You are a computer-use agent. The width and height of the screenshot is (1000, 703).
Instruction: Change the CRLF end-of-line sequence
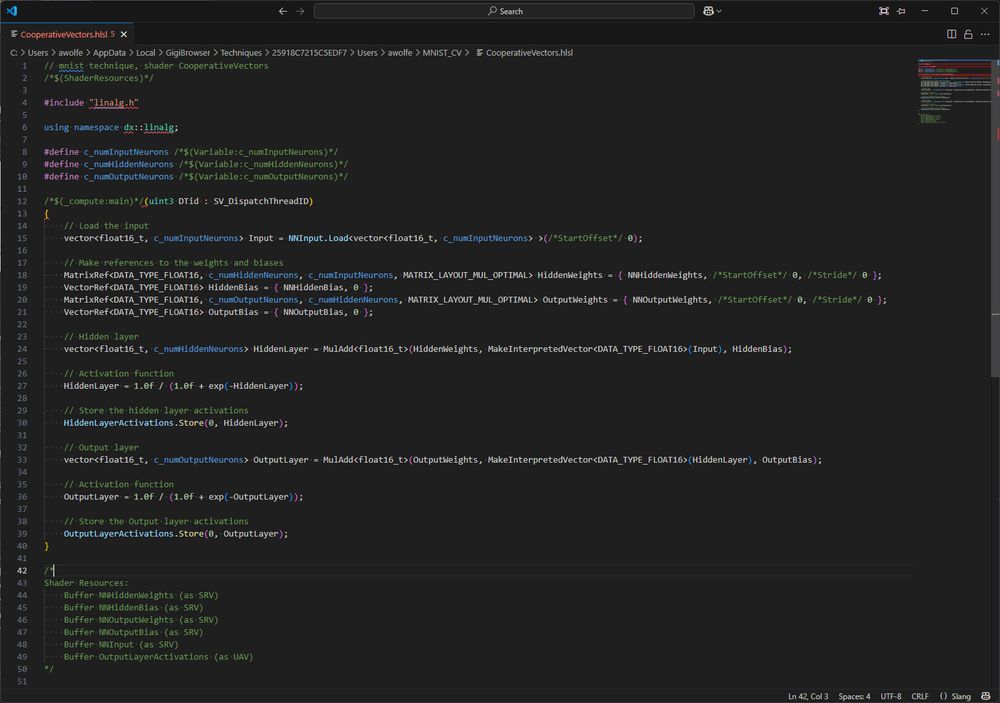tap(920, 696)
